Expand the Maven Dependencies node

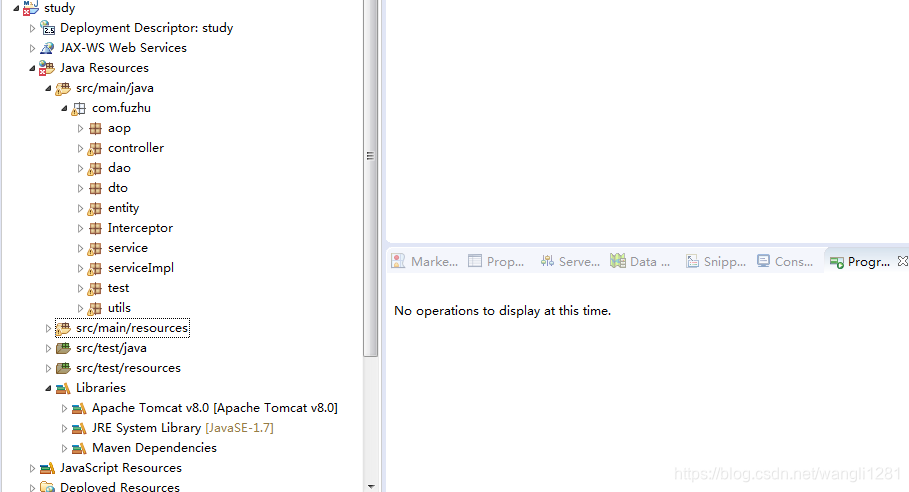coord(64,448)
